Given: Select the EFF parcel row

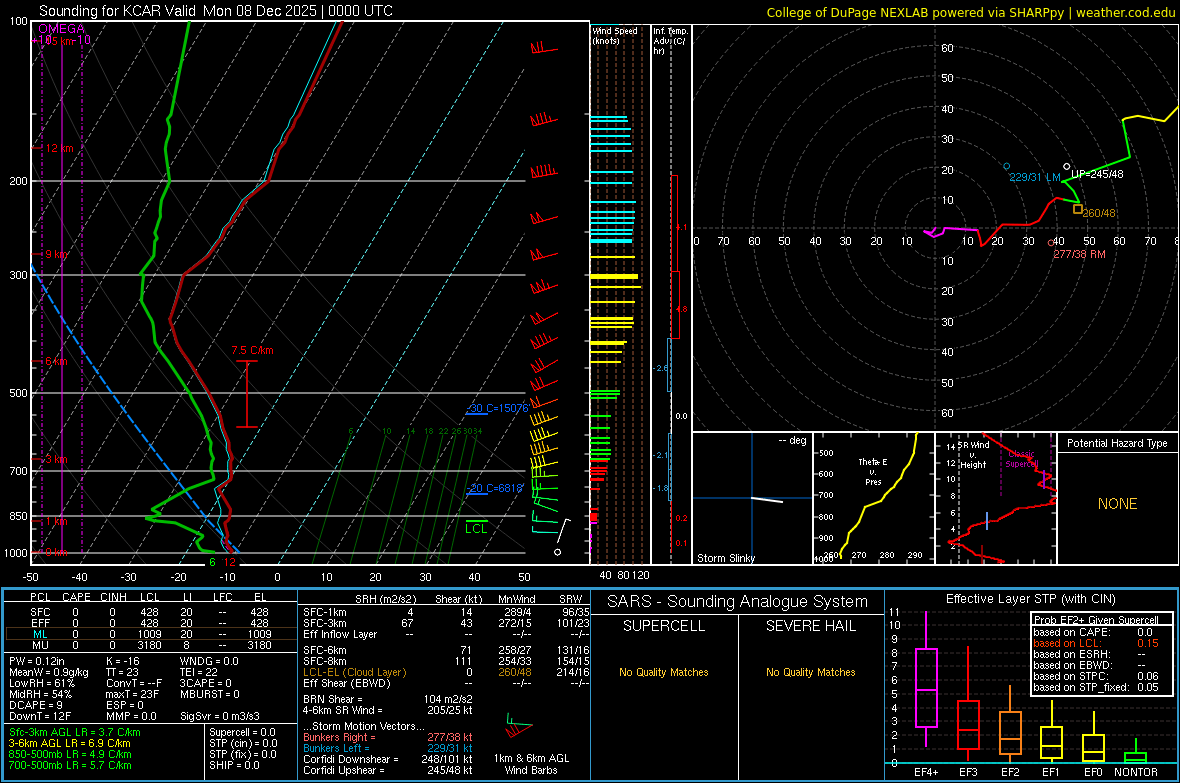Looking at the screenshot, I should point(151,623).
